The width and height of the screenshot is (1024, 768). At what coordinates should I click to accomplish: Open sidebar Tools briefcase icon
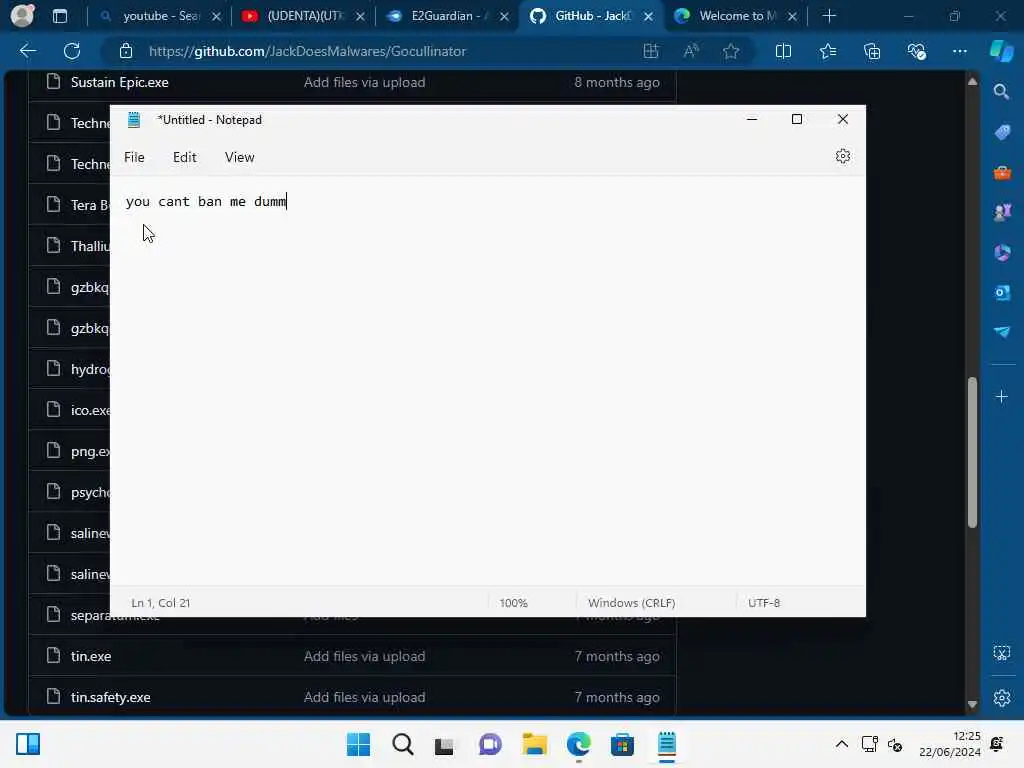1002,172
